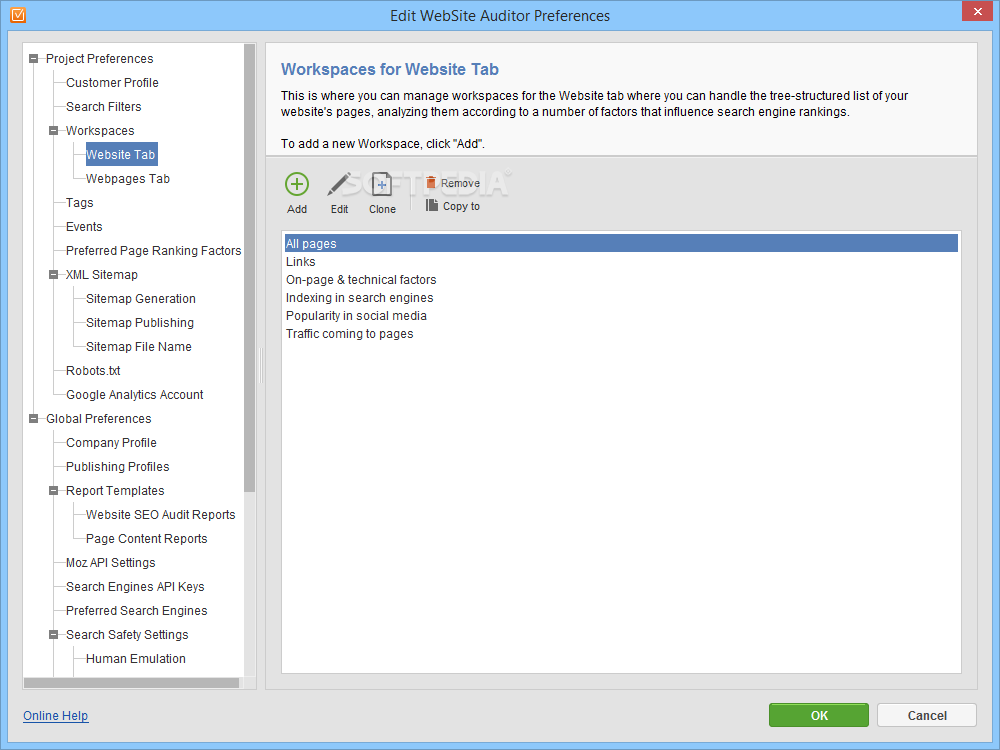The image size is (1000, 750).
Task: Collapse the Report Templates node
Action: coord(54,491)
